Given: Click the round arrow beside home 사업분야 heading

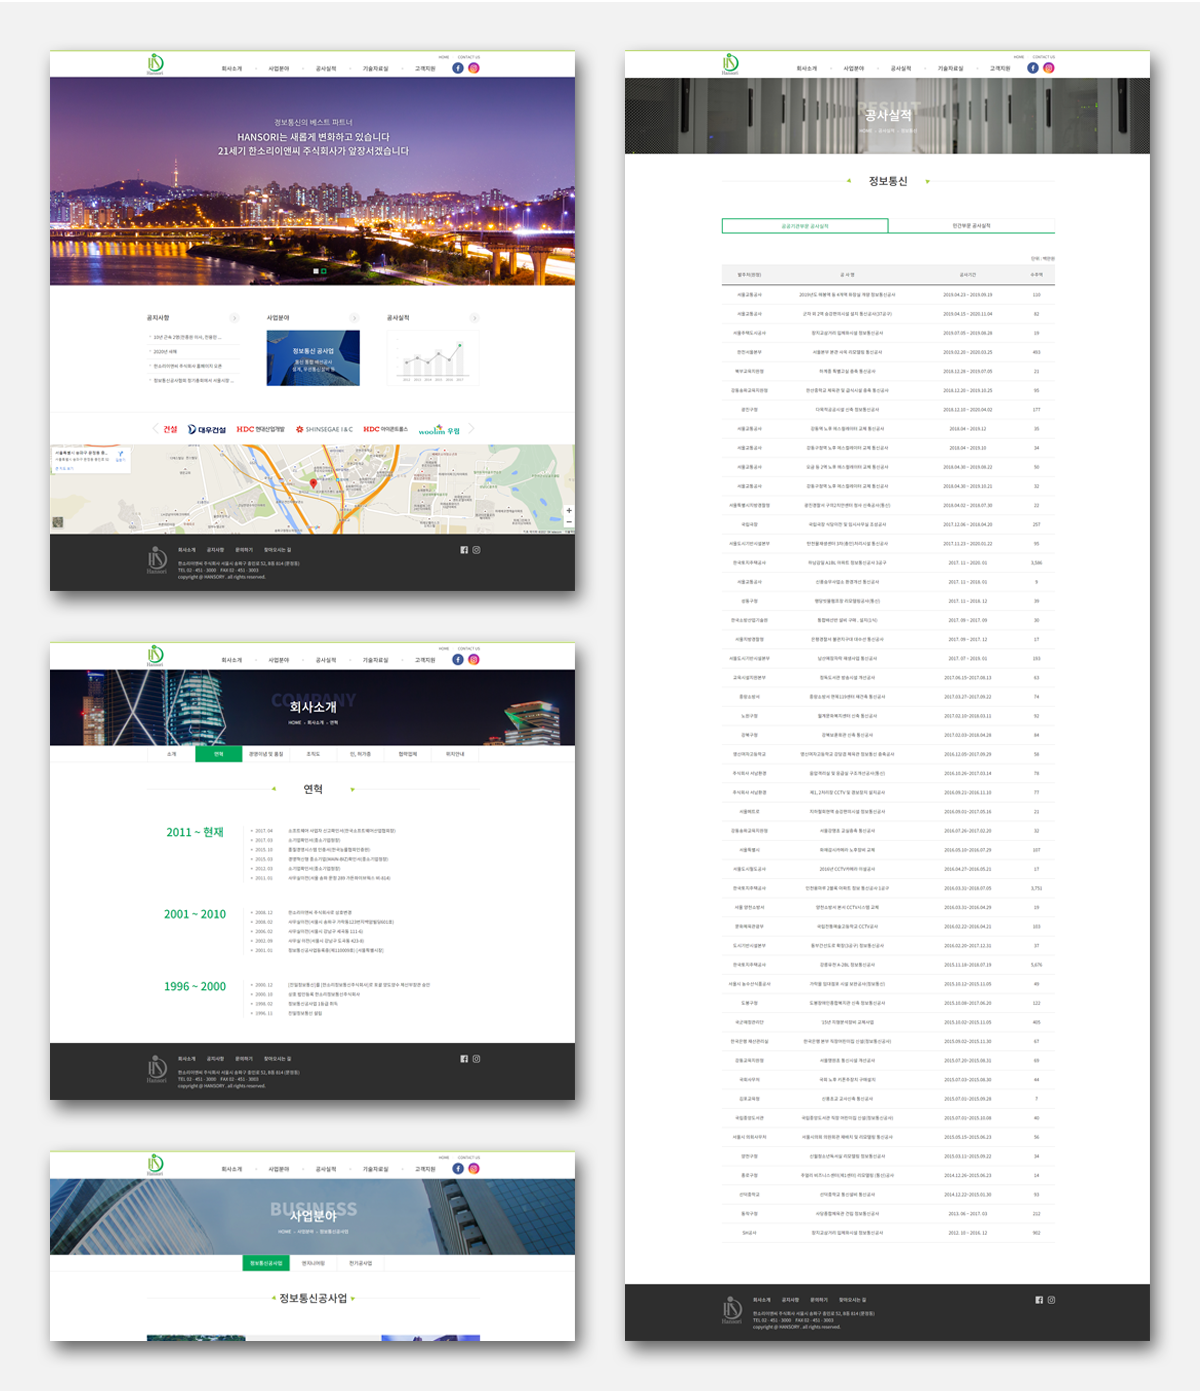Looking at the screenshot, I should [354, 318].
